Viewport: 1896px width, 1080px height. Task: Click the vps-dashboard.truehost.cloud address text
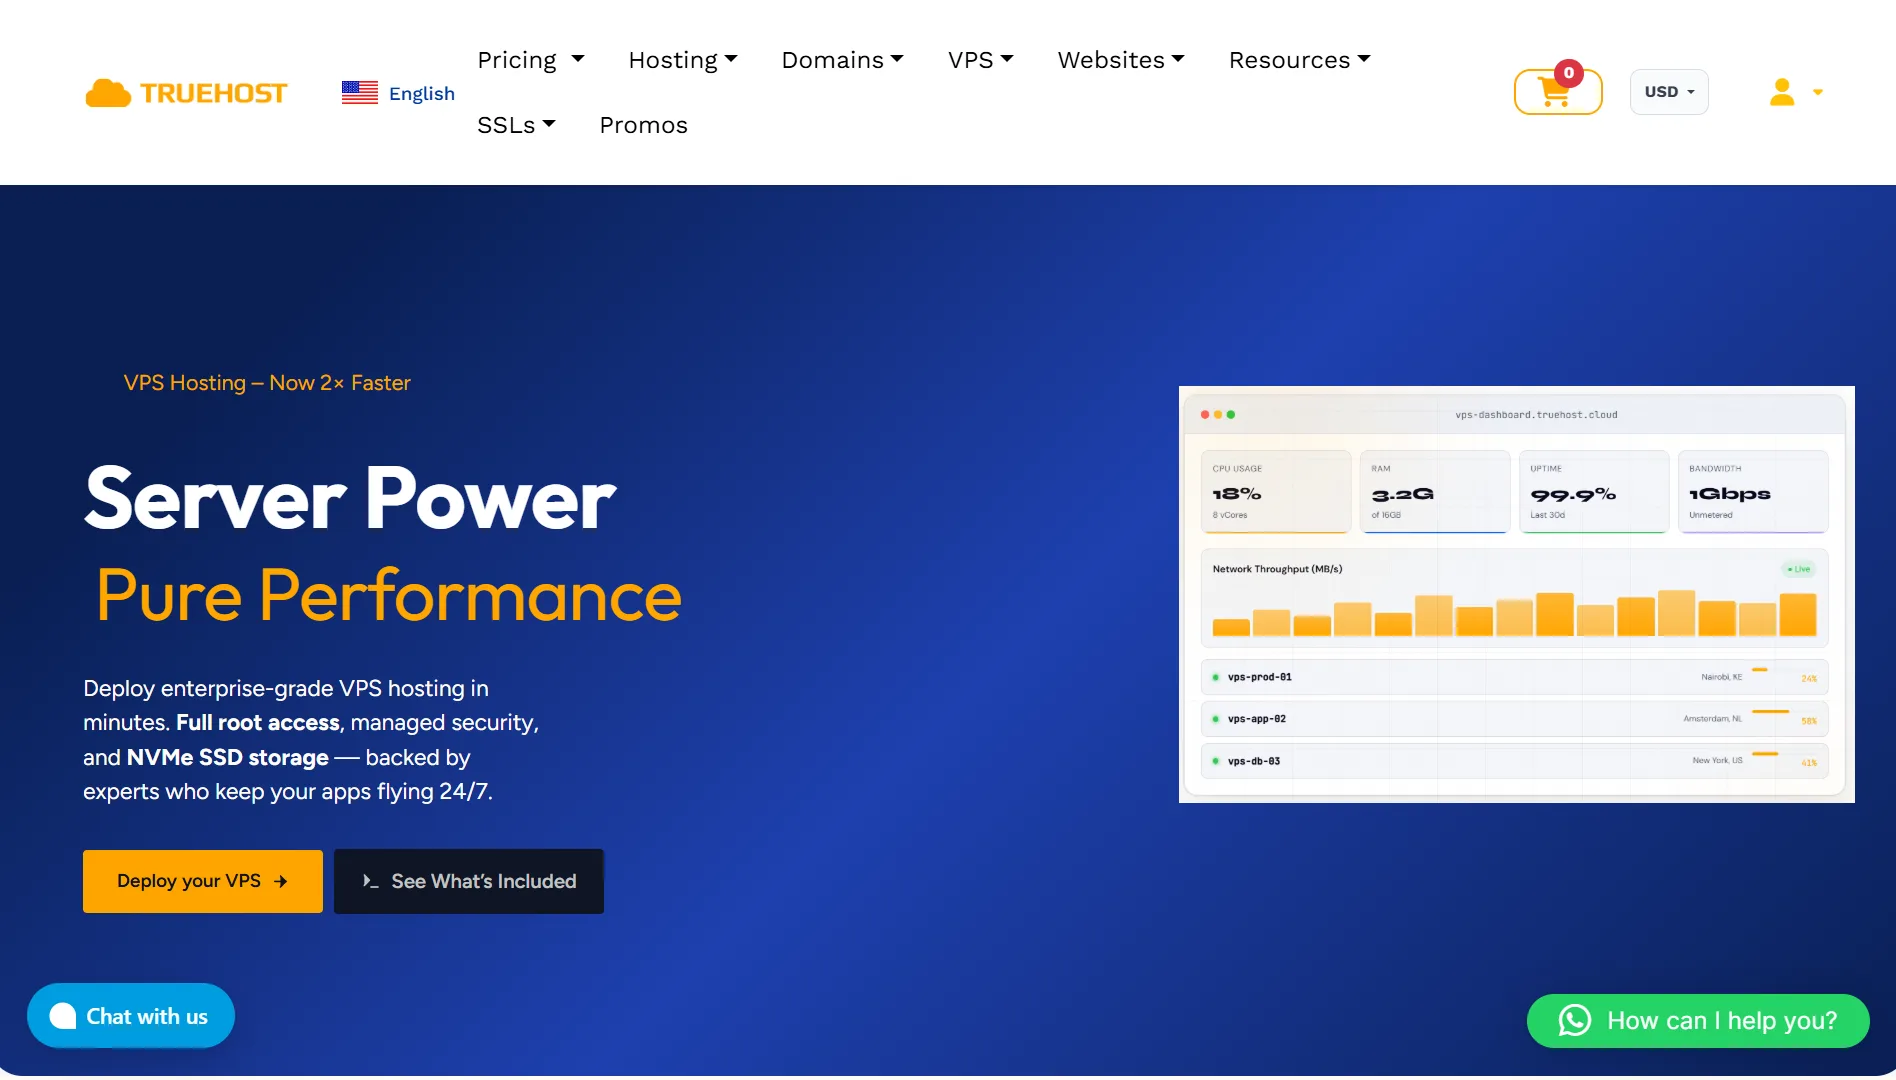click(x=1536, y=415)
